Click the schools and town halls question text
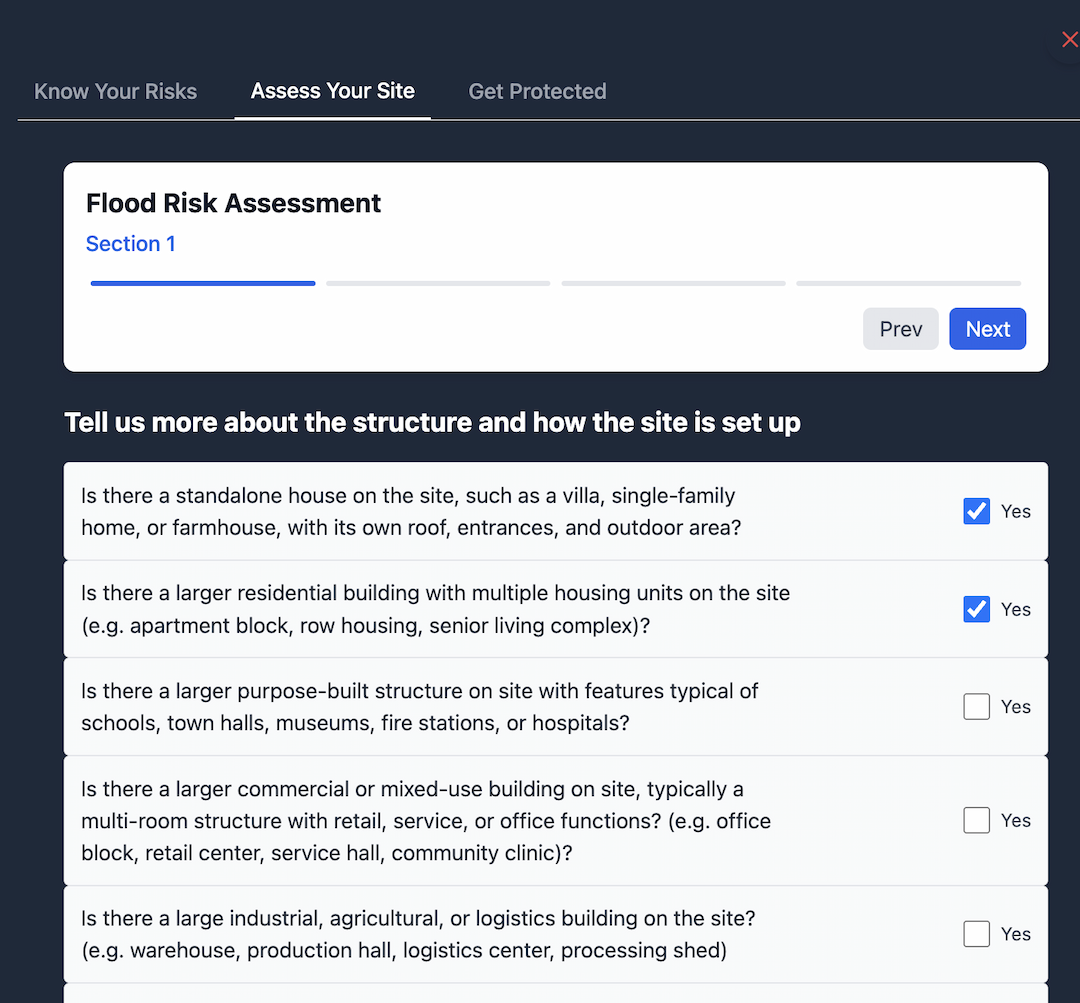This screenshot has height=1003, width=1080. click(x=419, y=707)
